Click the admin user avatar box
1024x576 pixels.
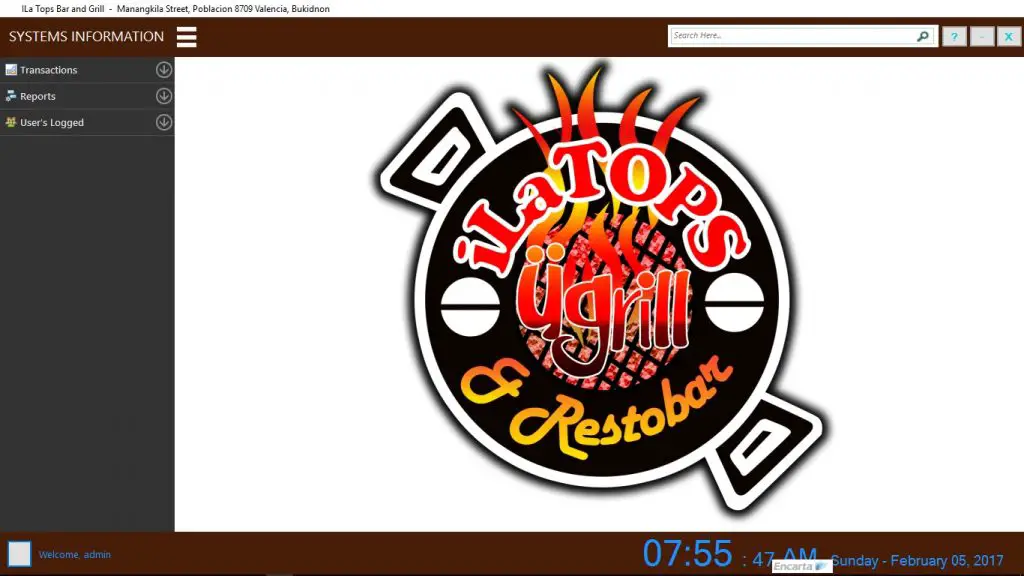click(20, 554)
